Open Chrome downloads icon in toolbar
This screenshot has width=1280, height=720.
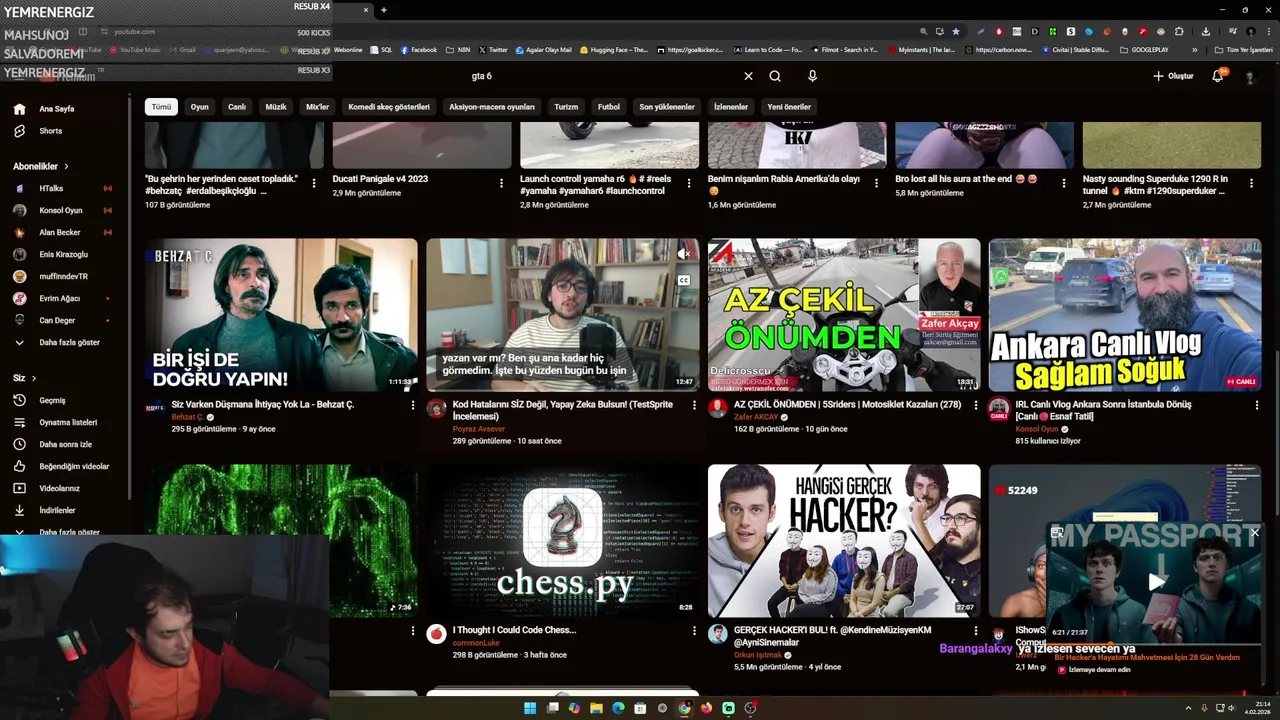[1206, 32]
